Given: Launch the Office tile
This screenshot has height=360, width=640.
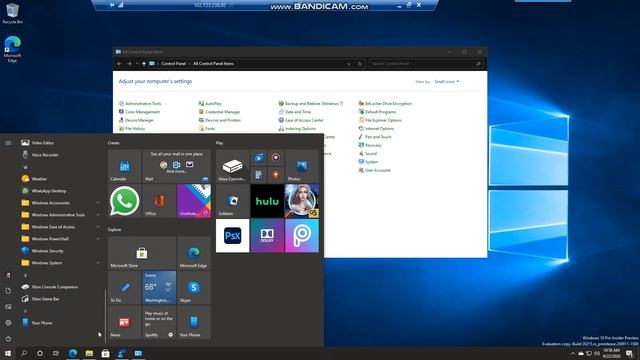Looking at the screenshot, I should pyautogui.click(x=159, y=201).
